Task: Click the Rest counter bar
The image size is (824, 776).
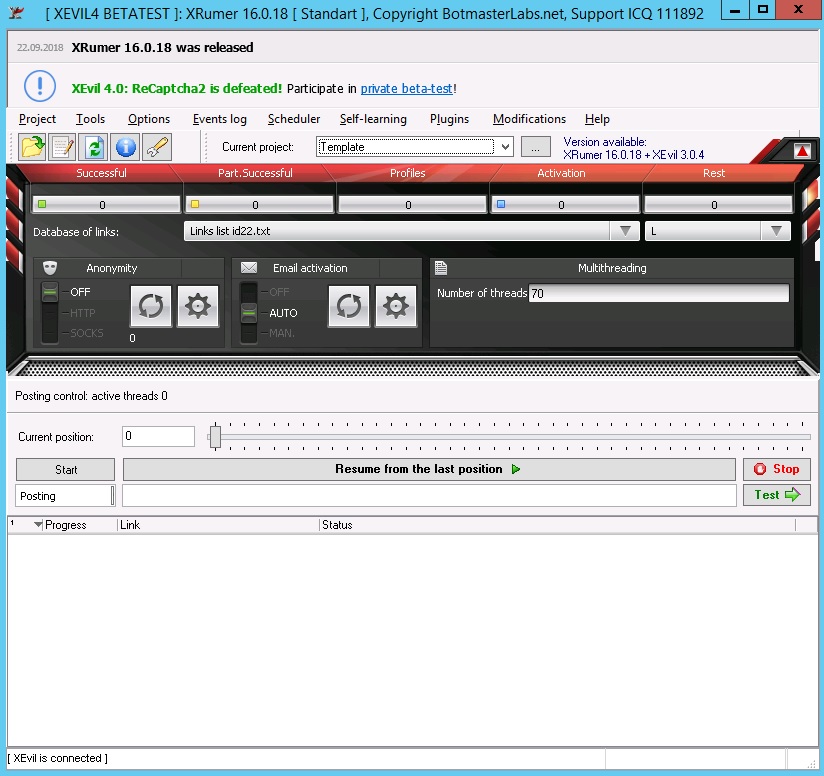Action: pyautogui.click(x=718, y=204)
